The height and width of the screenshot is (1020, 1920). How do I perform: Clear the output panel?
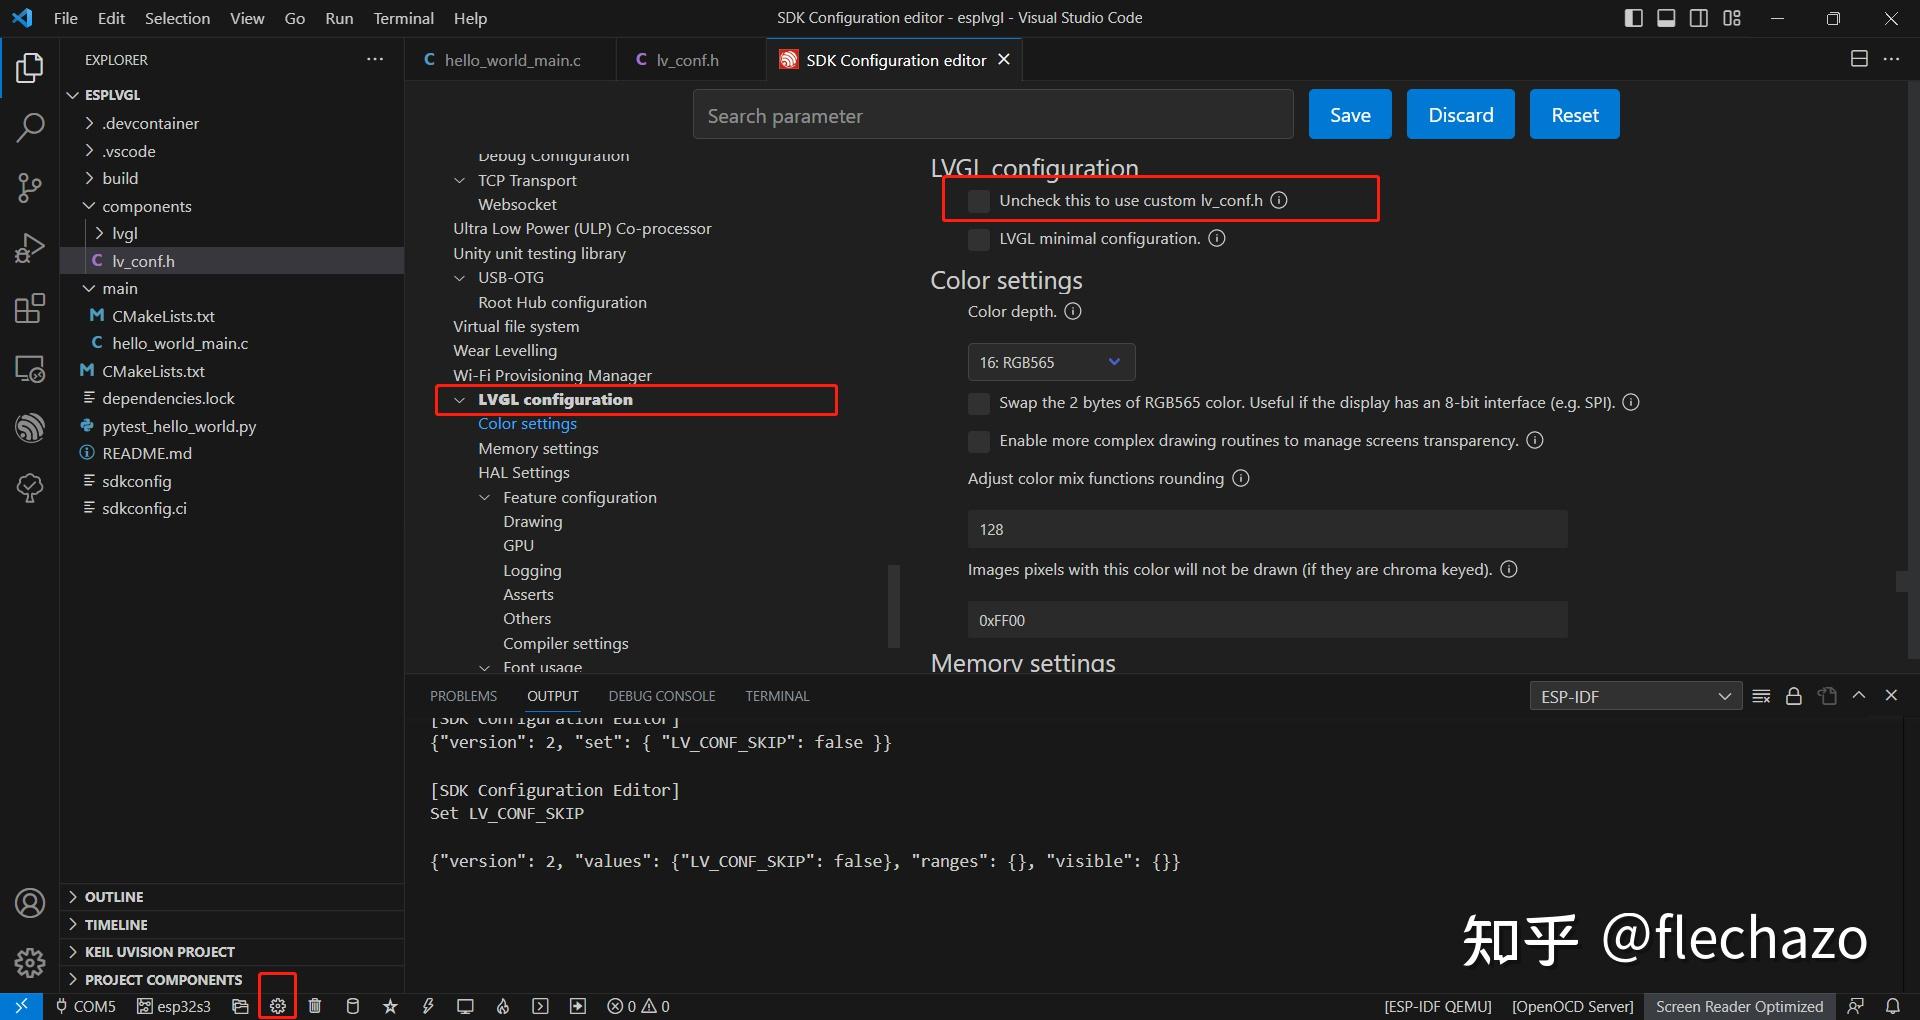click(1762, 696)
